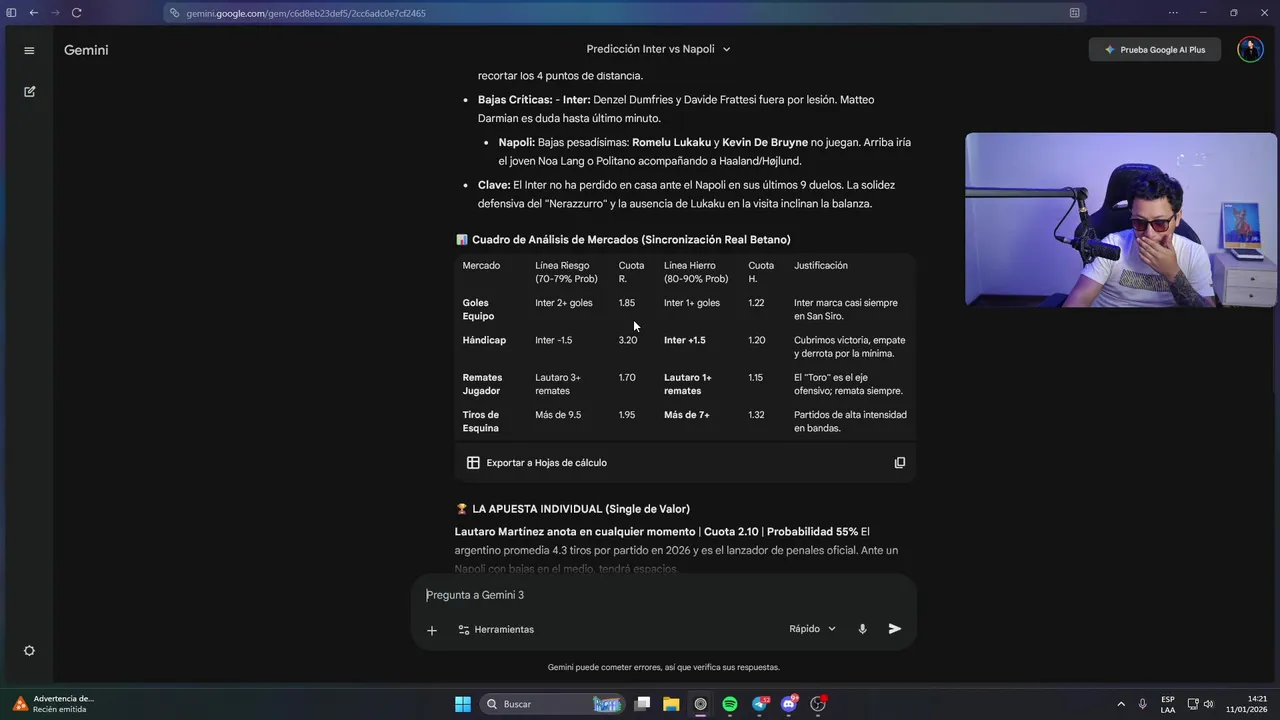The image size is (1280, 720).
Task: Click the Hándicap row label
Action: [x=484, y=340]
